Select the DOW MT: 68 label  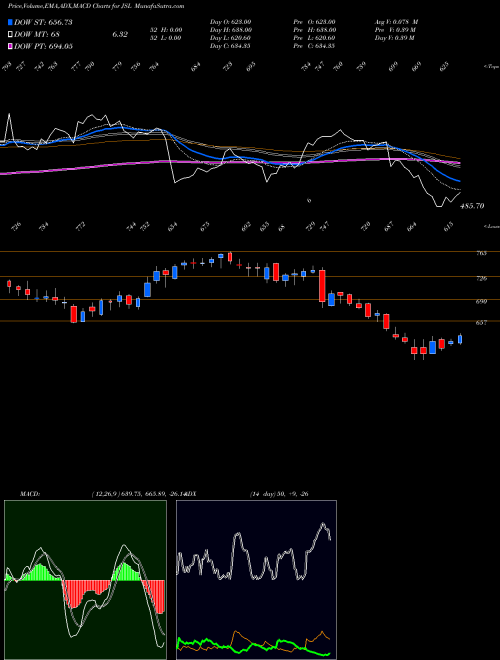(37, 35)
